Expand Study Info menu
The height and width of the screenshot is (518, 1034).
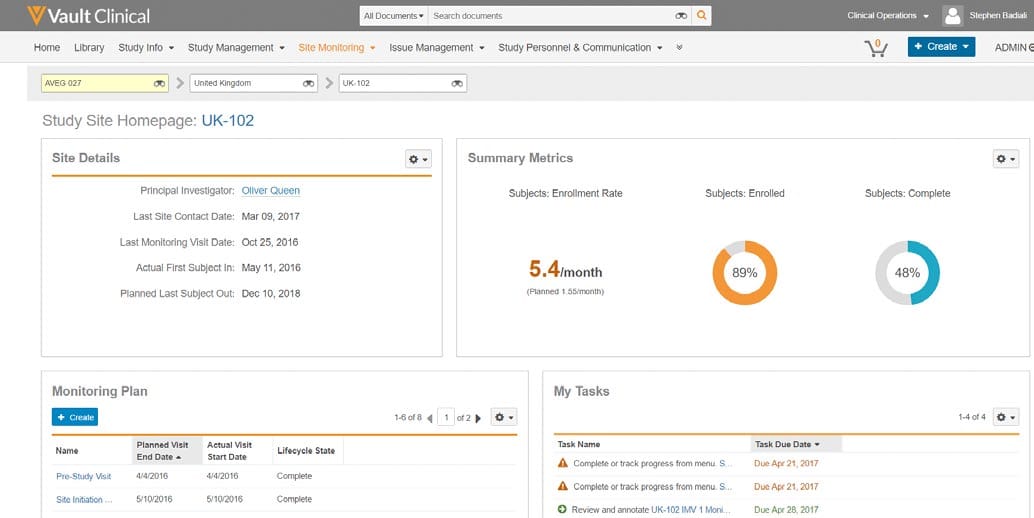click(x=146, y=47)
